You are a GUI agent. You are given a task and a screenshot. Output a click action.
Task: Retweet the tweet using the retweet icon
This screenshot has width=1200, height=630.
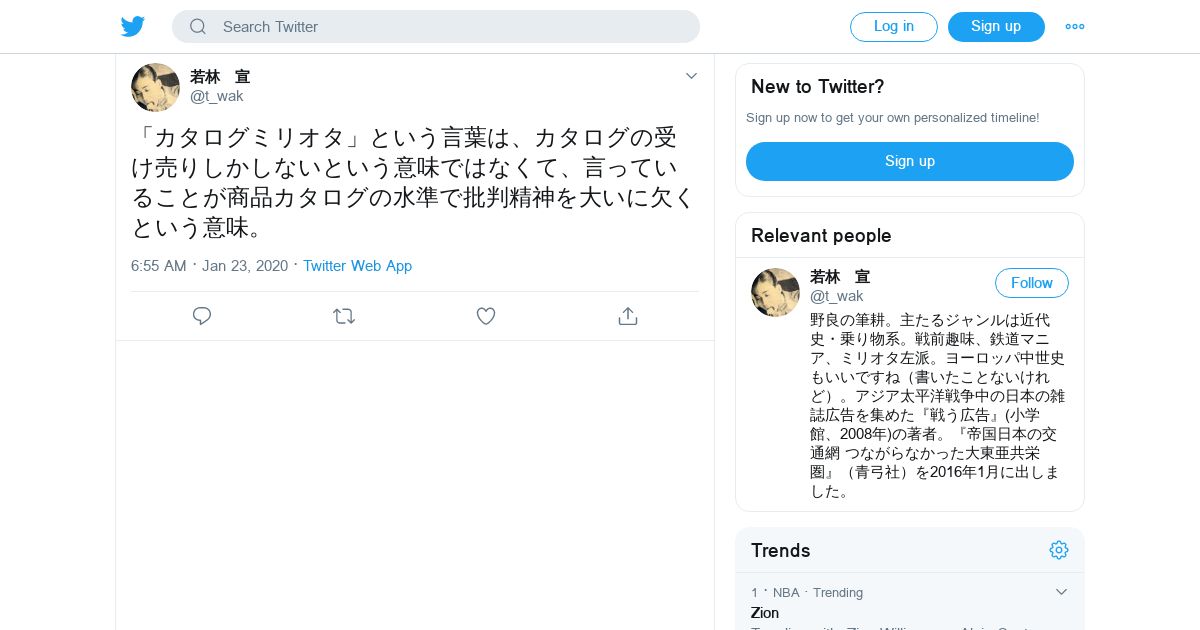(344, 316)
